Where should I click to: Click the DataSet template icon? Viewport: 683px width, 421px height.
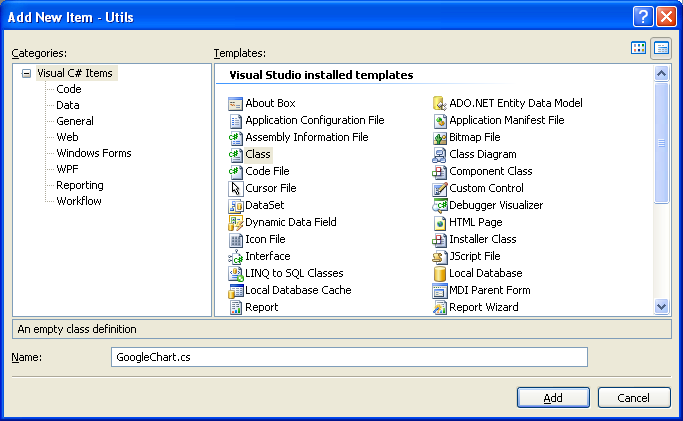click(235, 205)
